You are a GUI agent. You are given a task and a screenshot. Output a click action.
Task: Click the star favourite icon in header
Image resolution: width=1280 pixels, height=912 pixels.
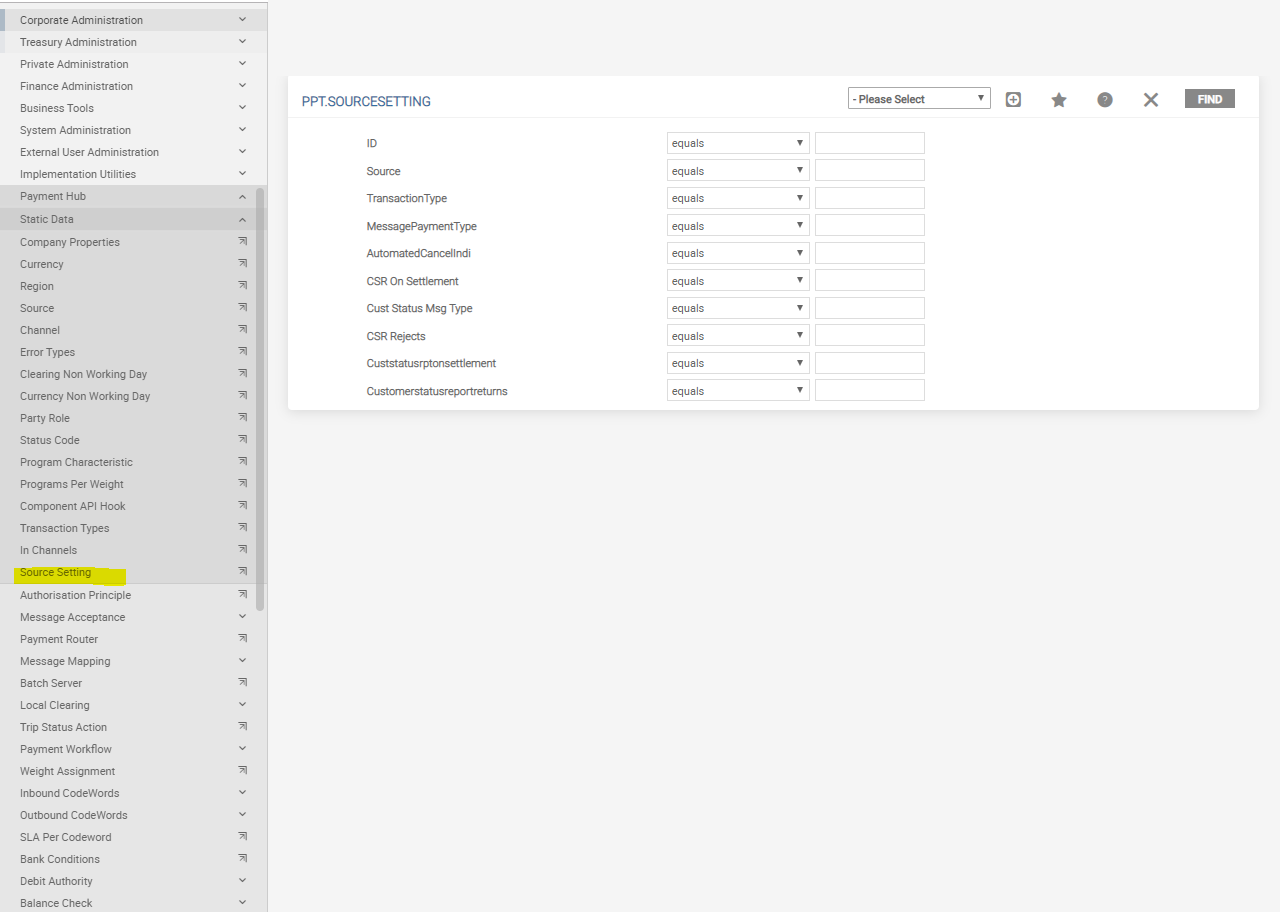pos(1059,100)
